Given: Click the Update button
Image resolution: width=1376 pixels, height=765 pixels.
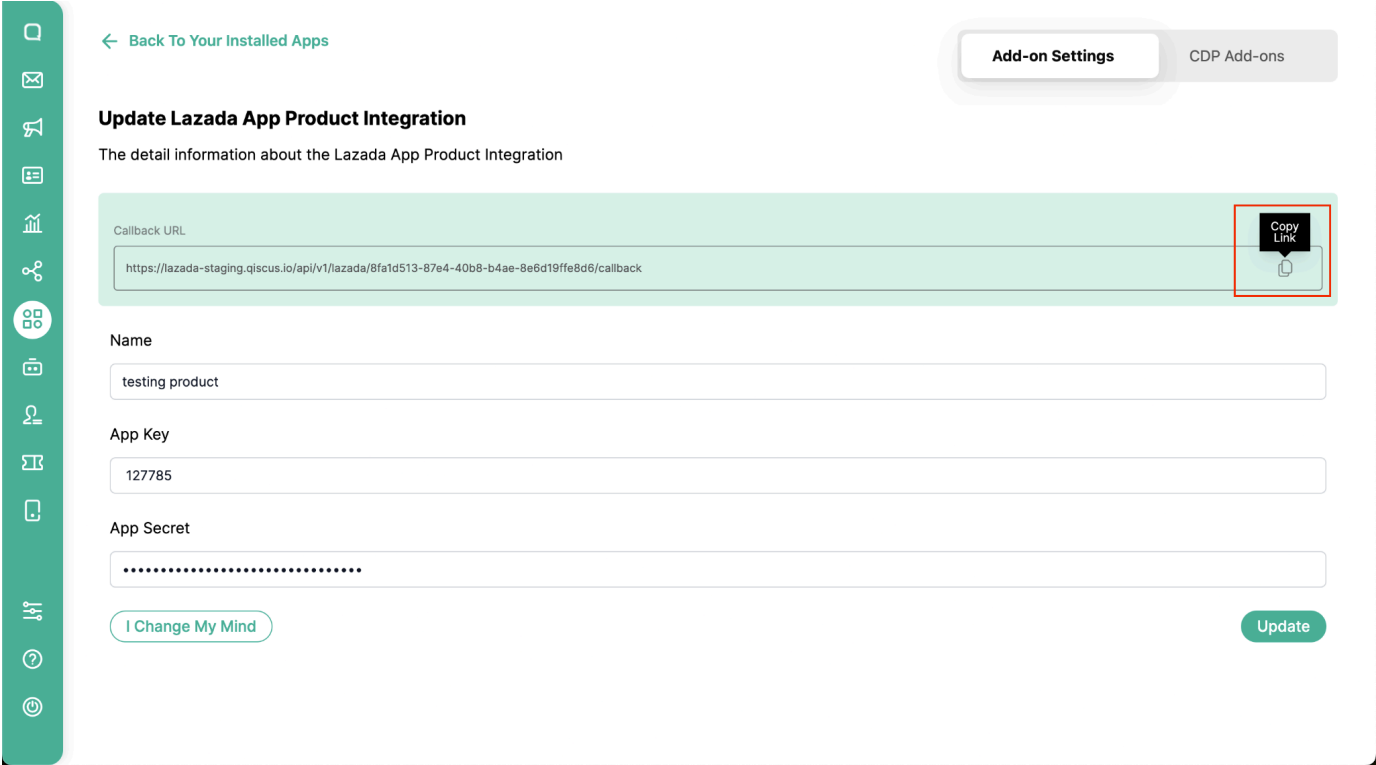Looking at the screenshot, I should click(1283, 626).
